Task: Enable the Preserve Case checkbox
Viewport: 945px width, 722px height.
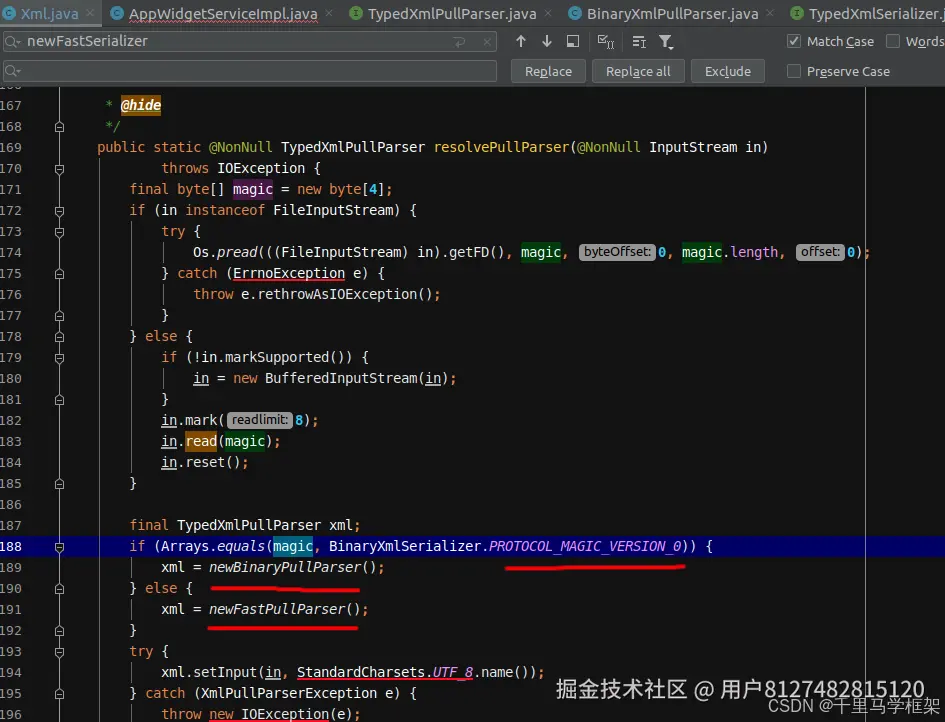Action: tap(794, 71)
